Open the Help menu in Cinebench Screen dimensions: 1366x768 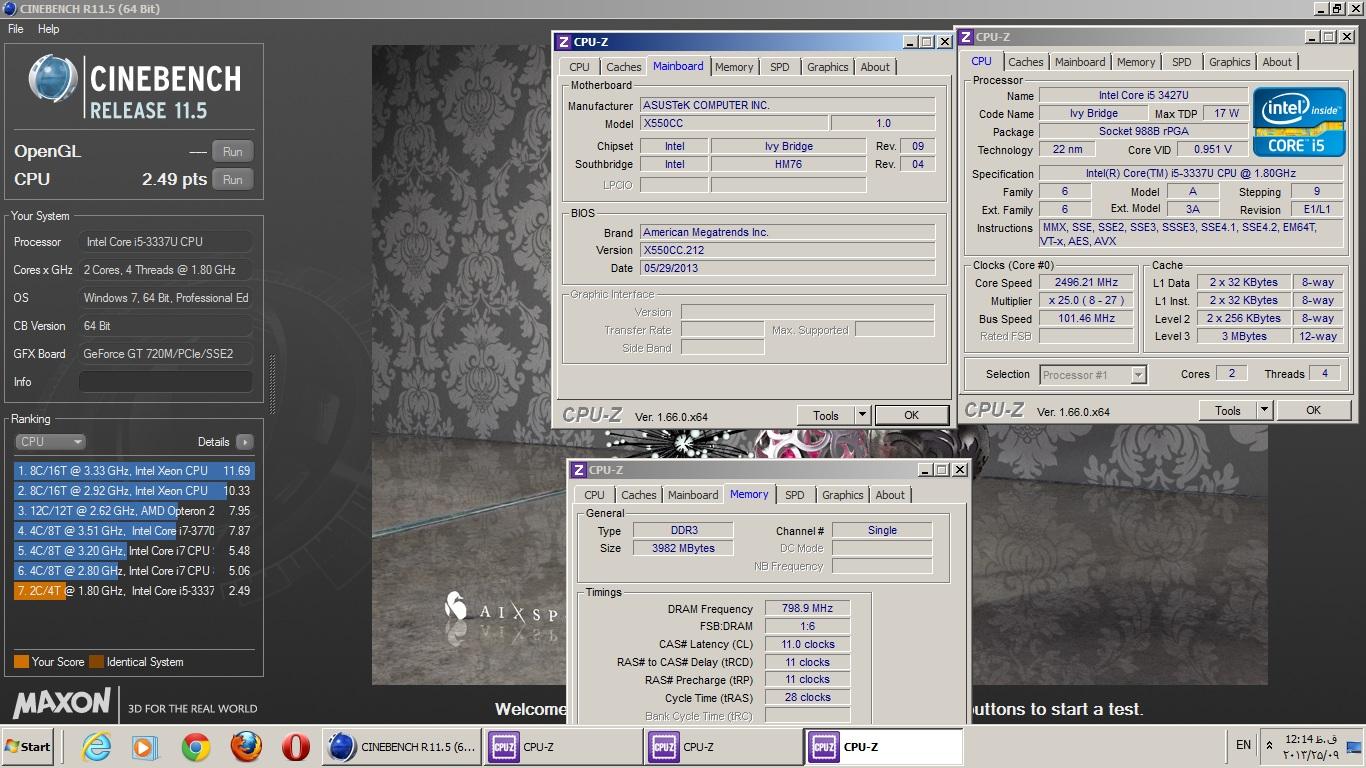coord(48,29)
